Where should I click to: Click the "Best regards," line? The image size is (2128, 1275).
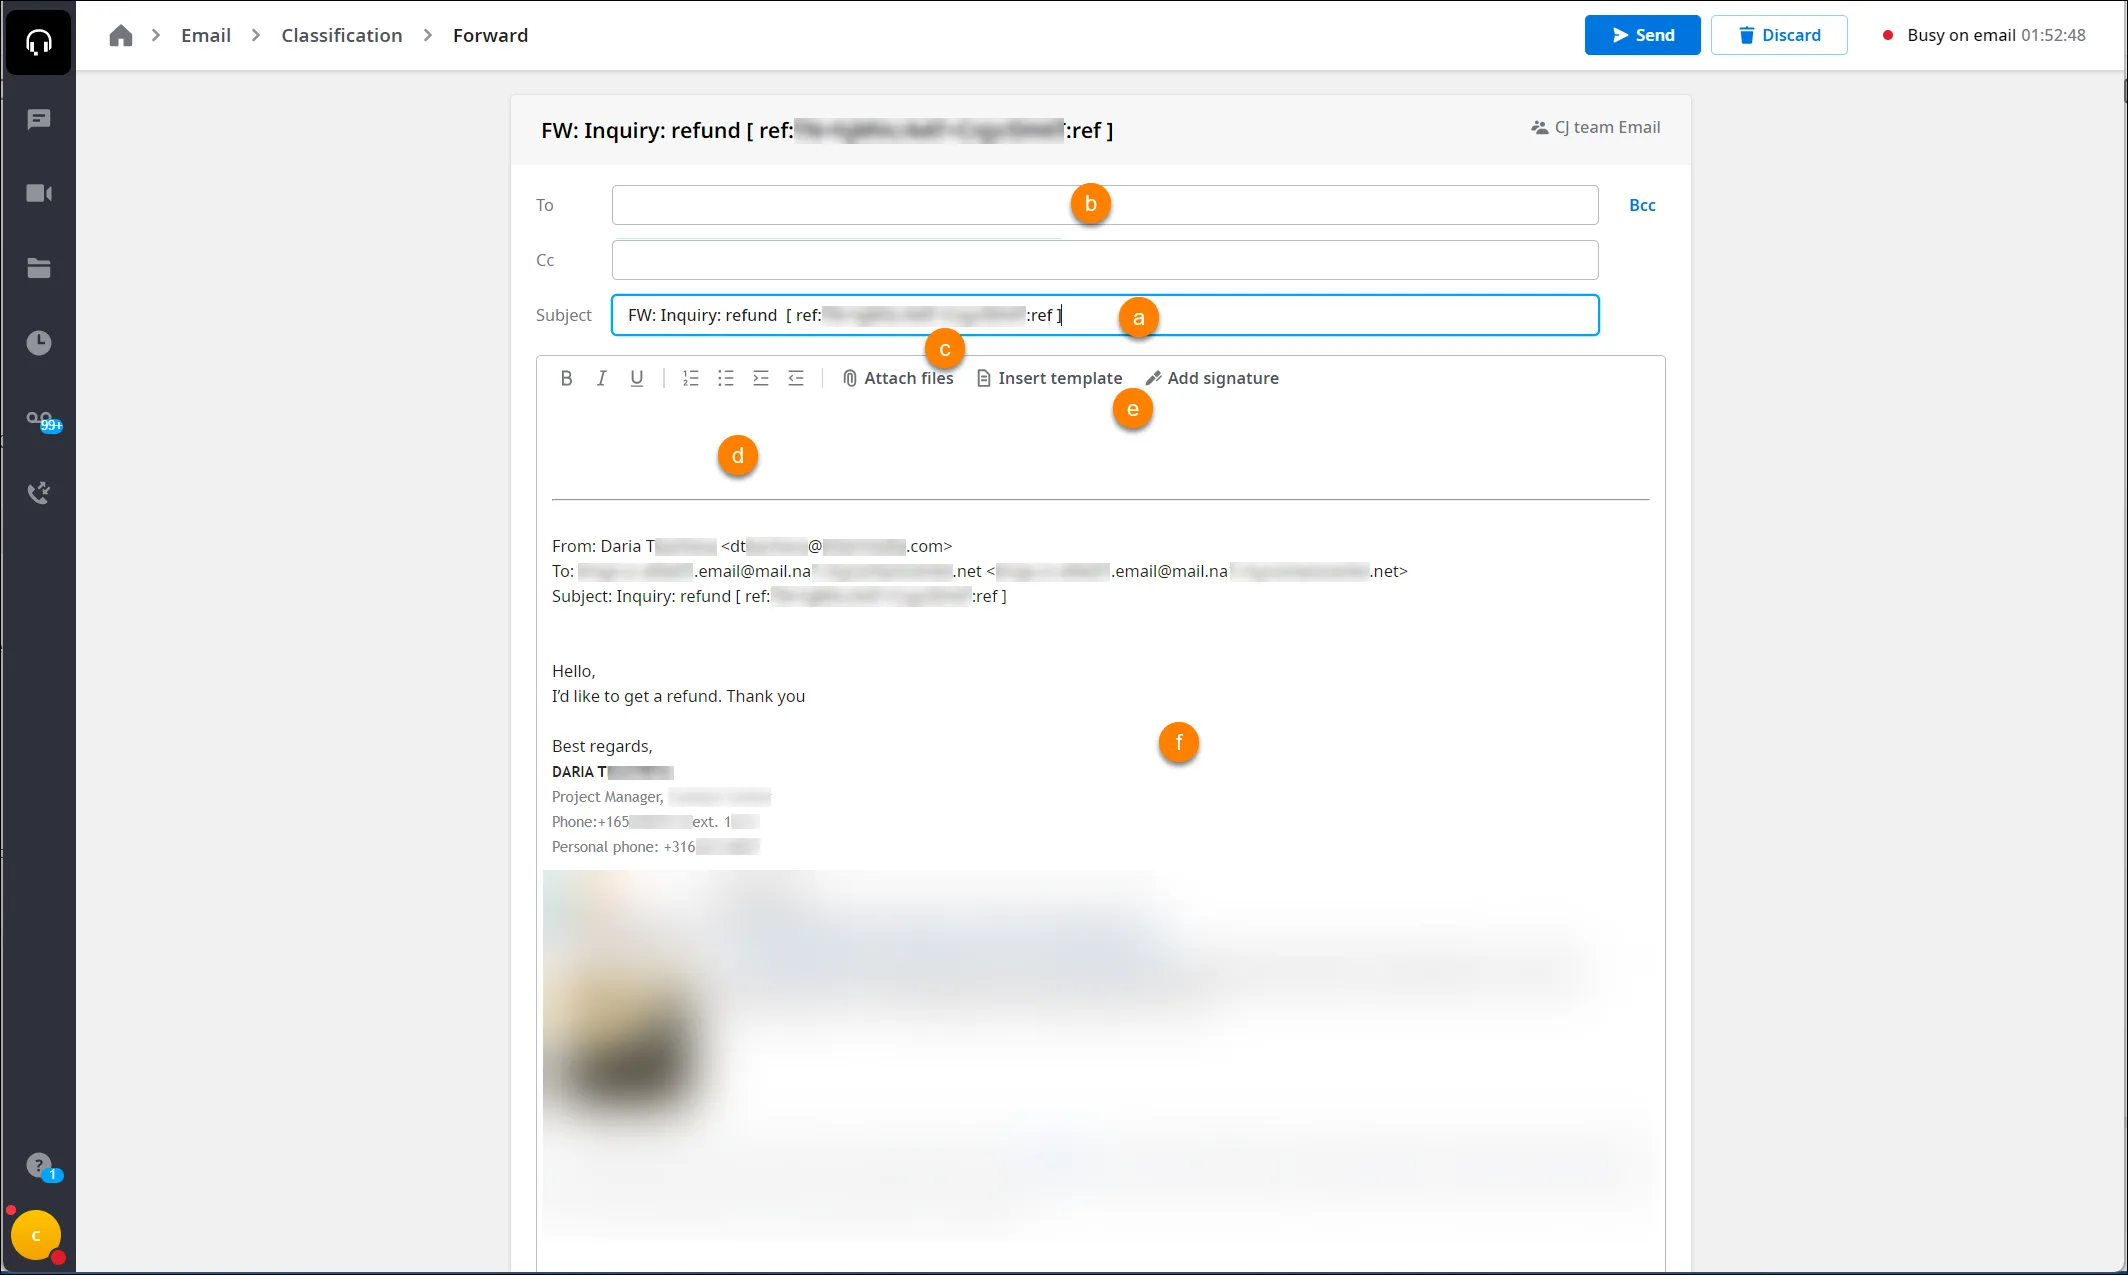point(602,746)
